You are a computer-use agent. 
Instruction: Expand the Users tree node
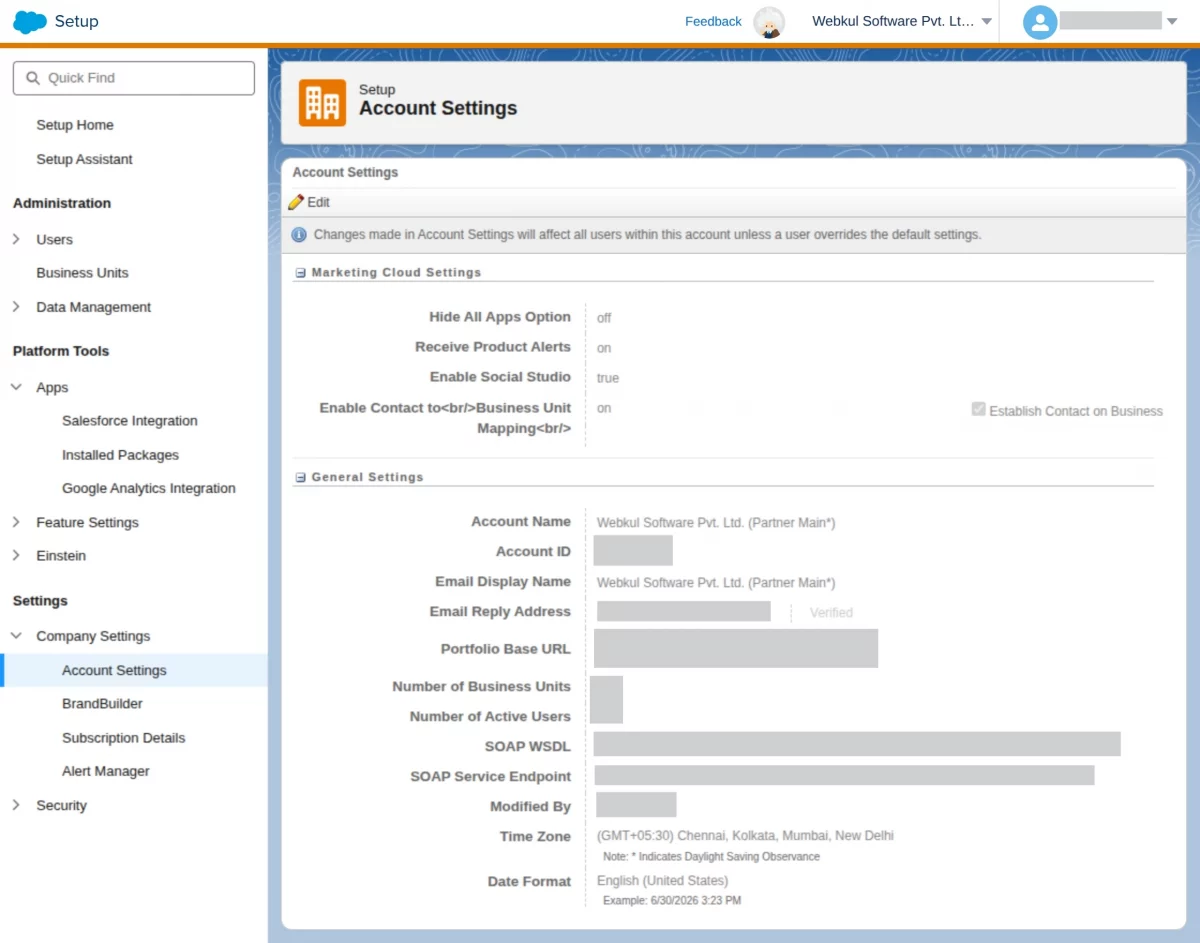pyautogui.click(x=16, y=240)
